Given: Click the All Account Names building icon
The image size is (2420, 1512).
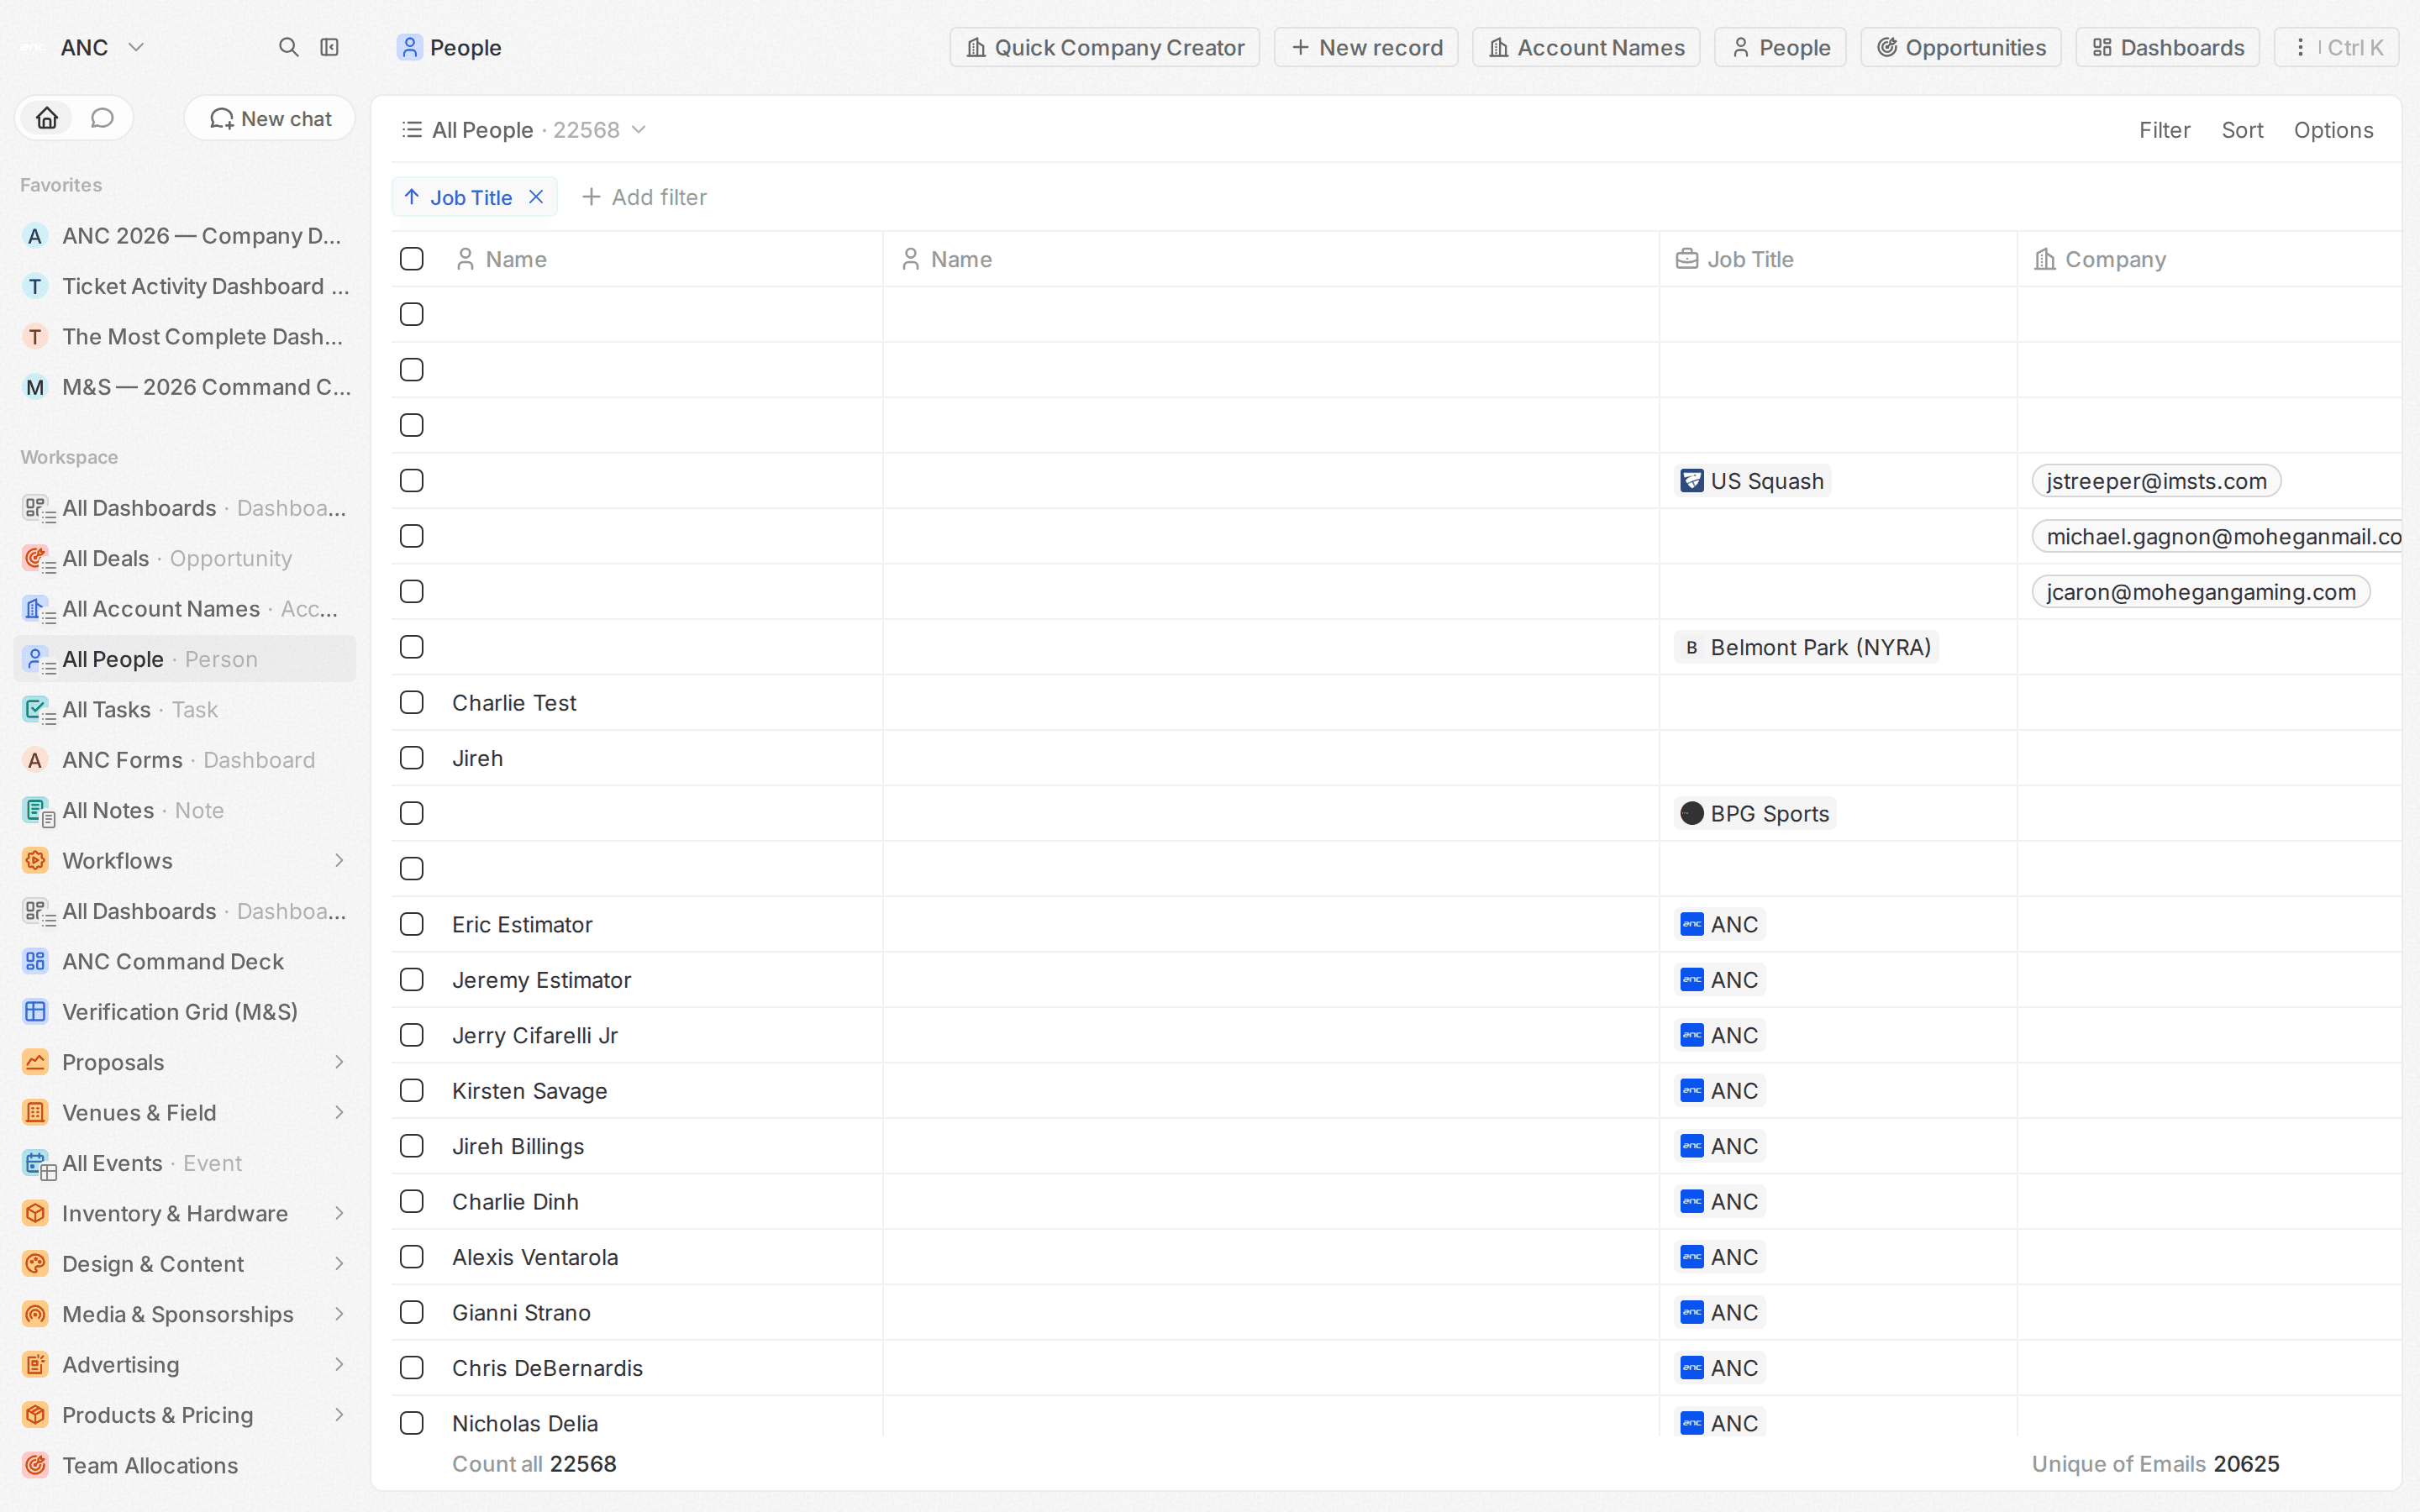Looking at the screenshot, I should click(x=36, y=608).
